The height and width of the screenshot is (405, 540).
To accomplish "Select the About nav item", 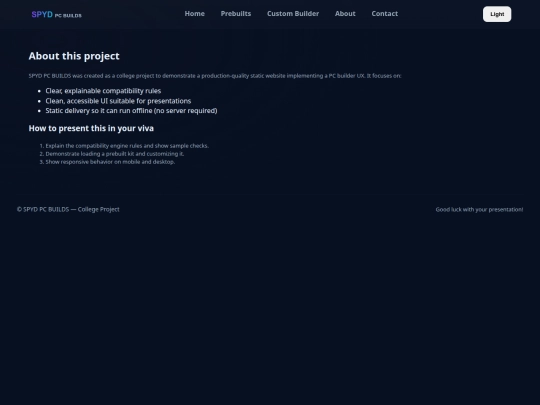I will coord(345,14).
